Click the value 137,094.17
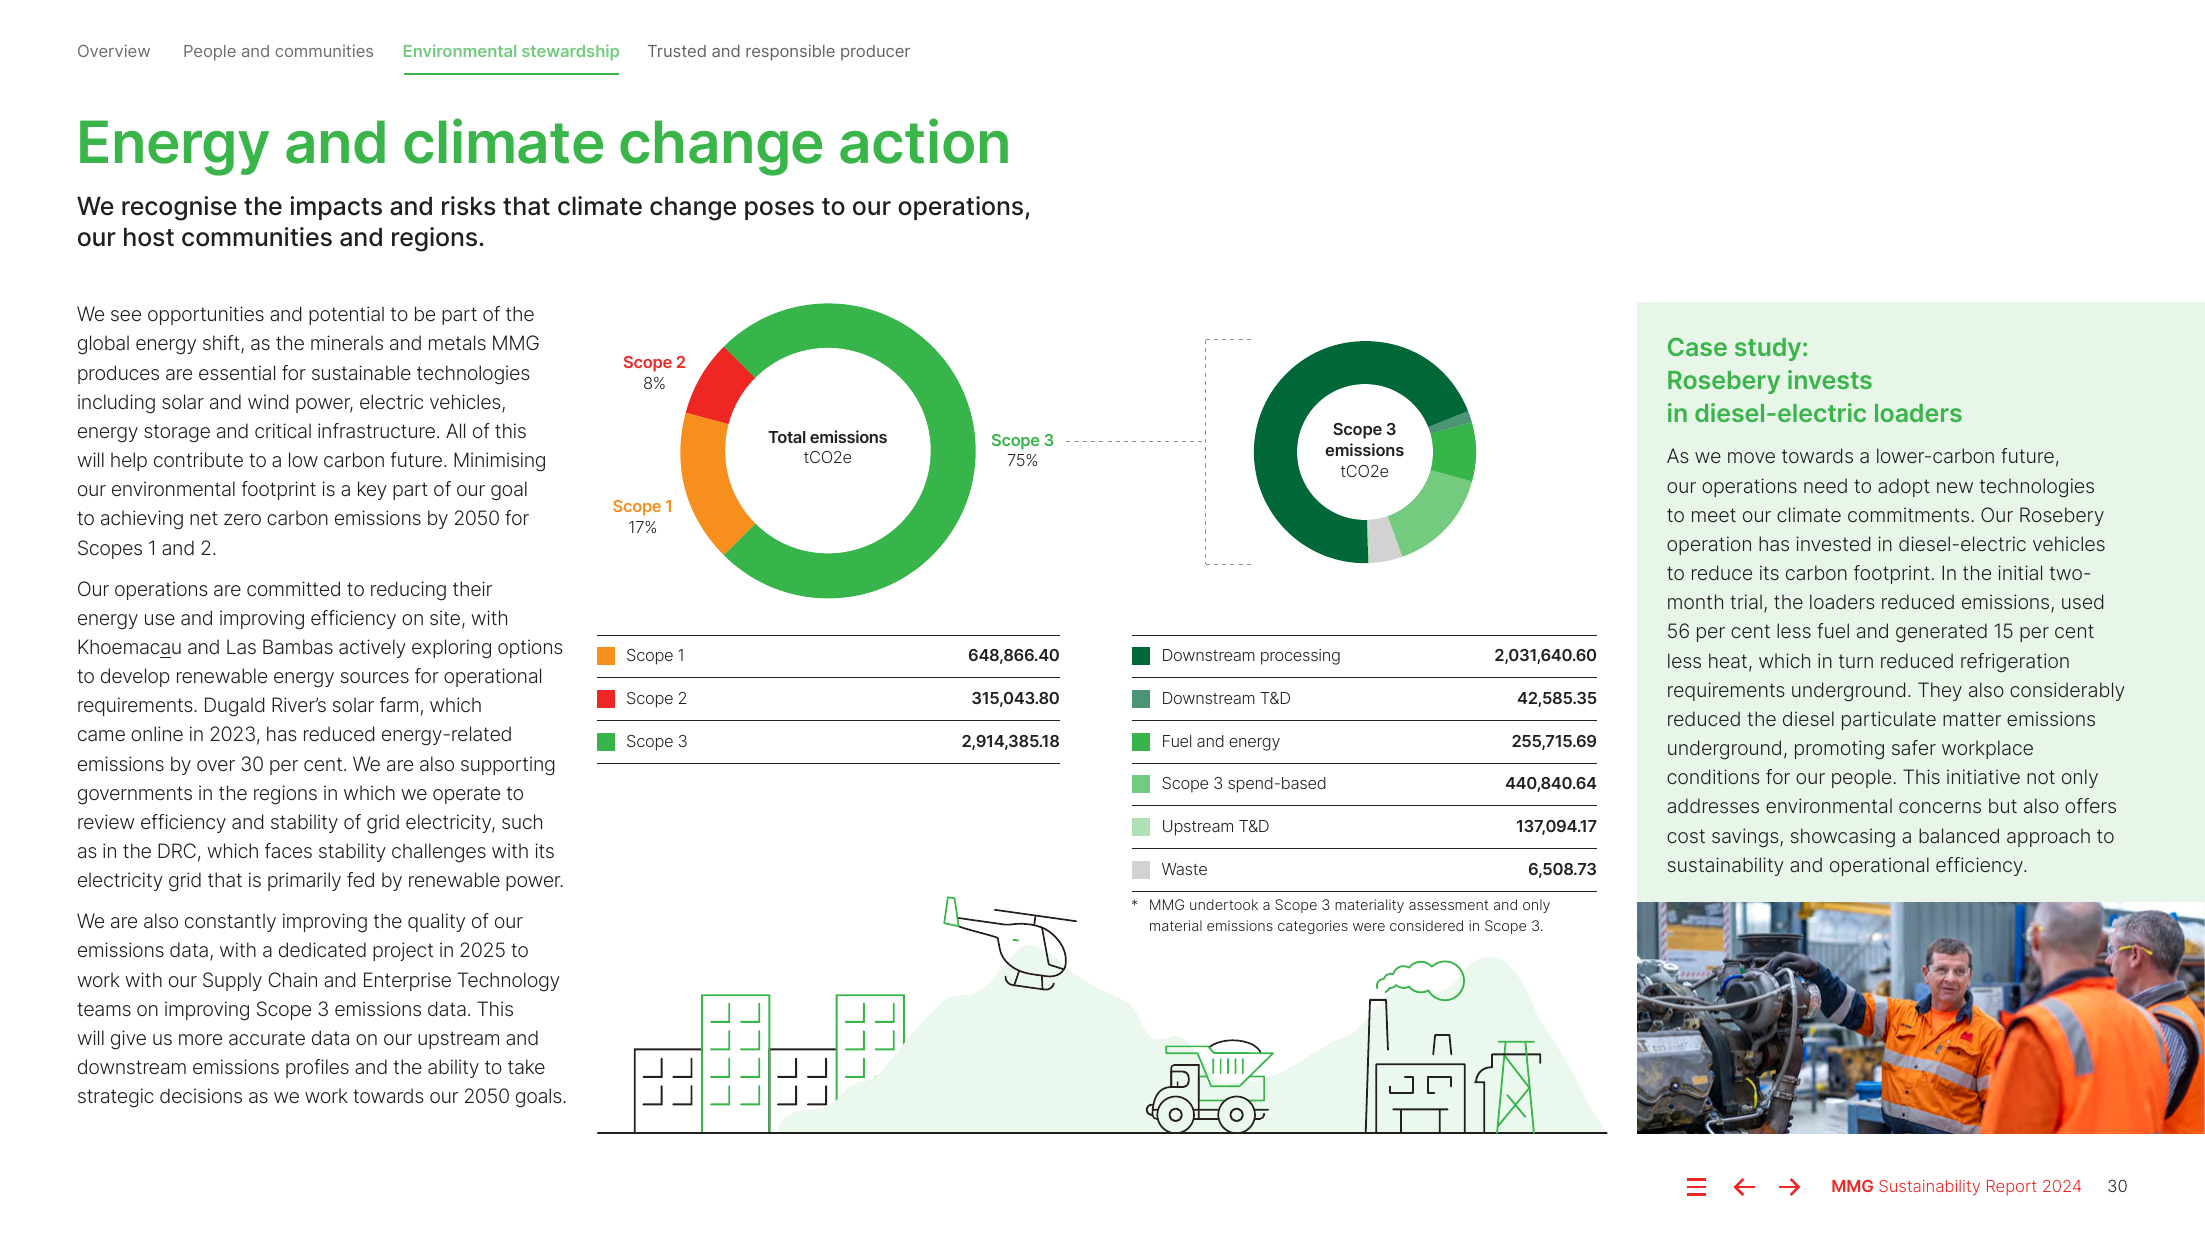Viewport: 2205px width, 1241px height. 1556,827
